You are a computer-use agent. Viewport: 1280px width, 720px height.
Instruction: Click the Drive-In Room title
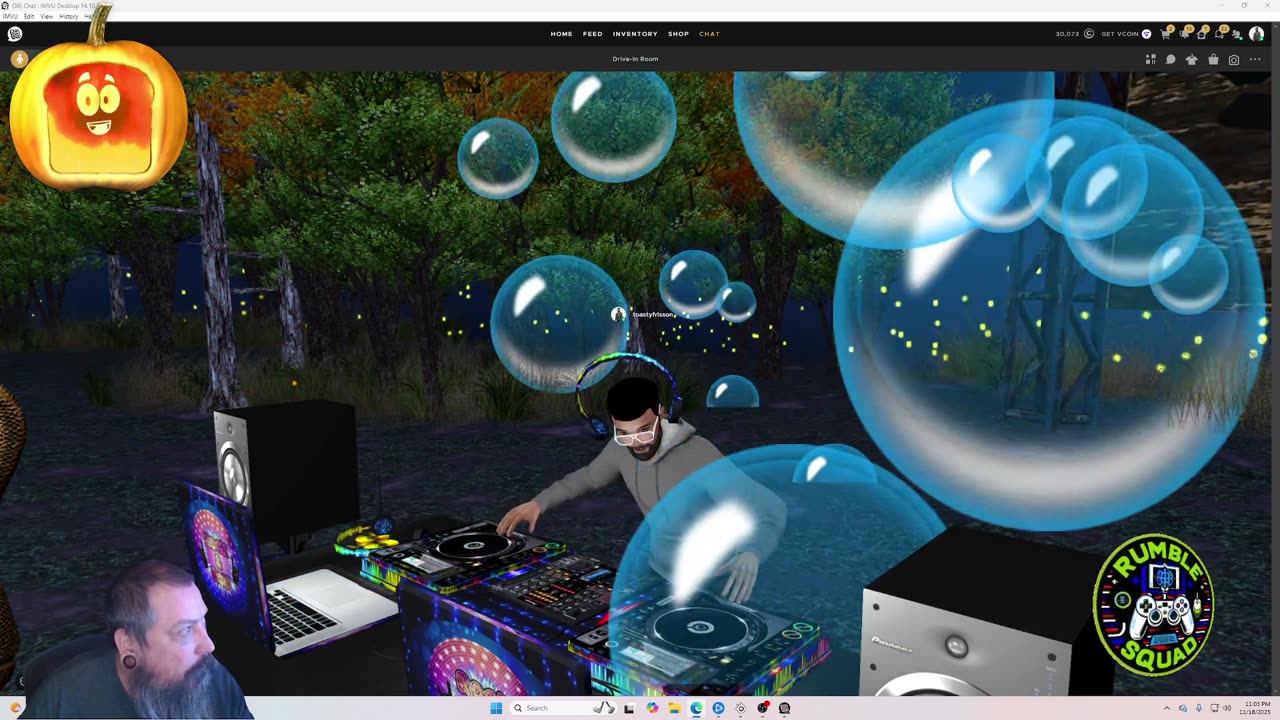click(x=635, y=59)
